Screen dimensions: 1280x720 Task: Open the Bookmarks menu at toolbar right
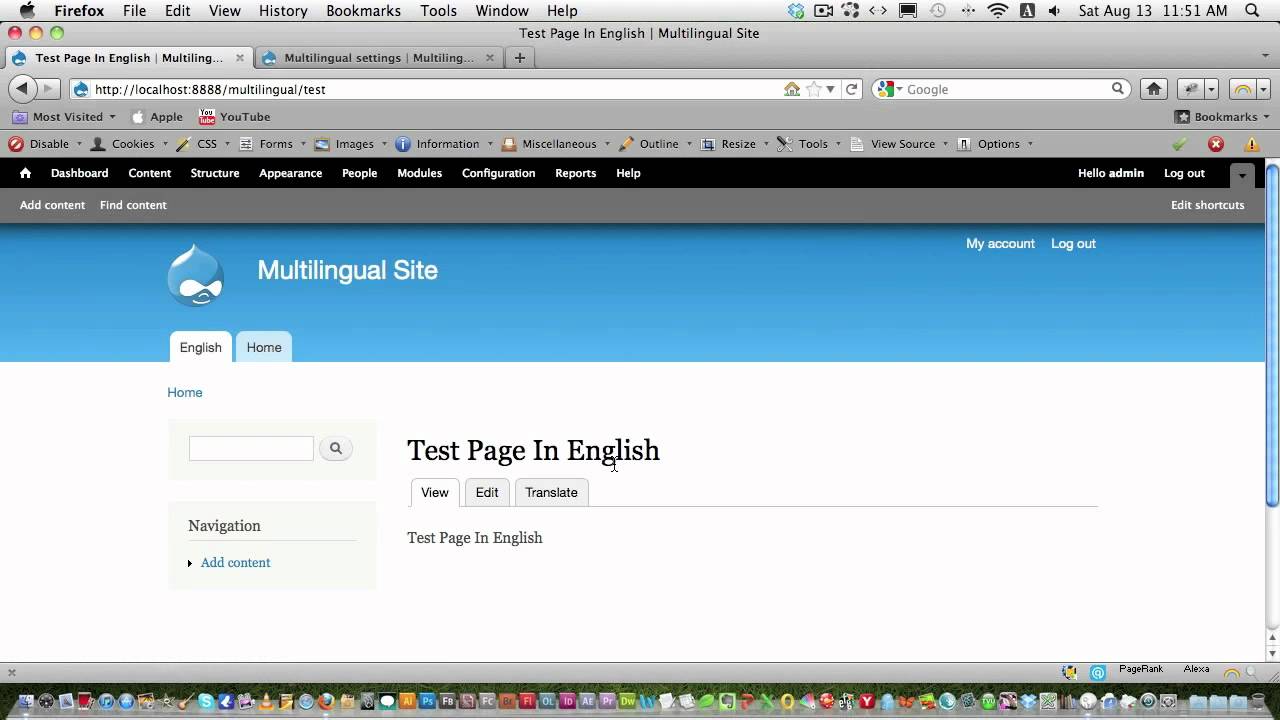[1221, 117]
